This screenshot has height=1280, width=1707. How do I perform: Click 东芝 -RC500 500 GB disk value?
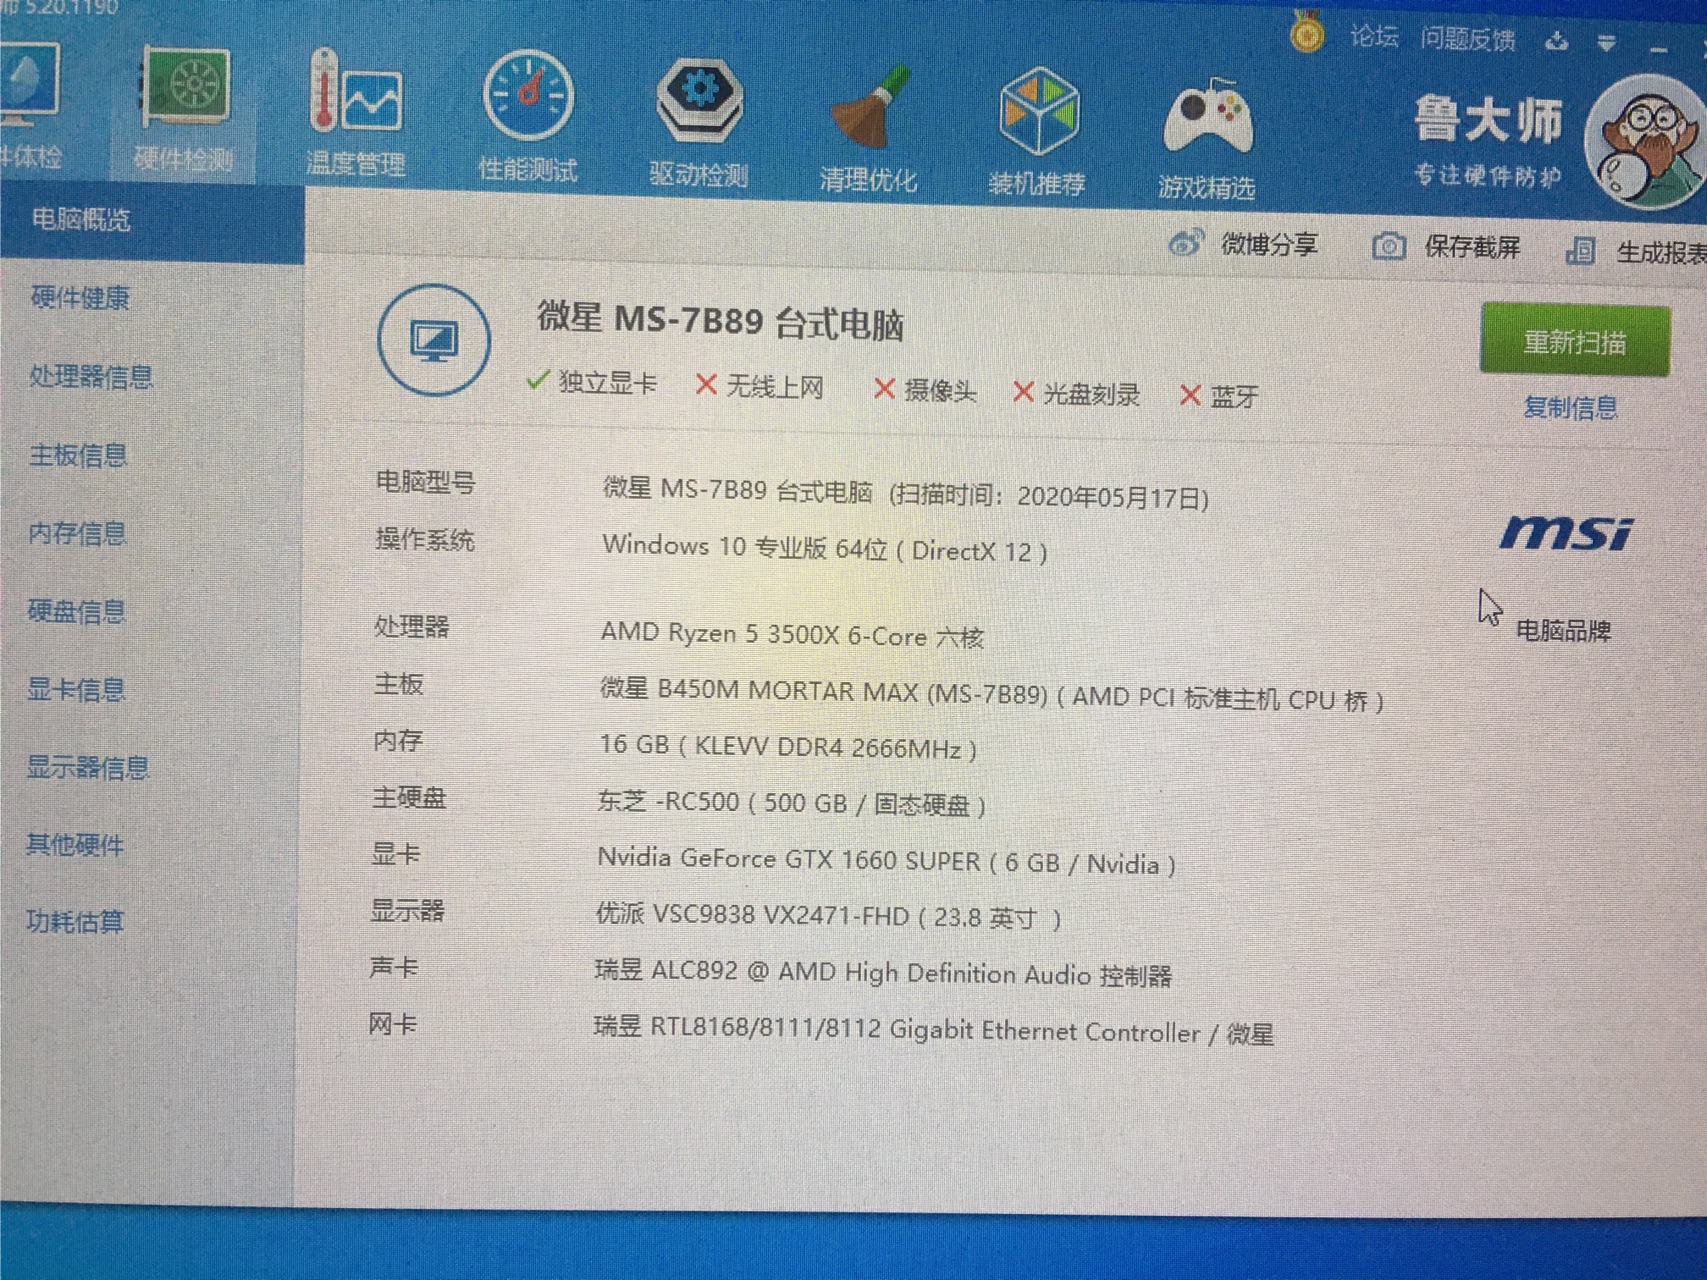(791, 803)
